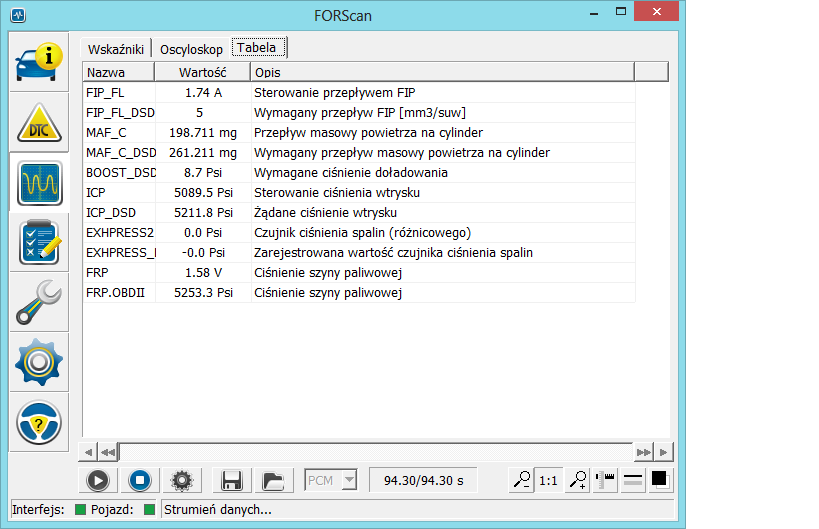This screenshot has width=819, height=529.
Task: Open the DTC error codes section
Action: [39, 124]
